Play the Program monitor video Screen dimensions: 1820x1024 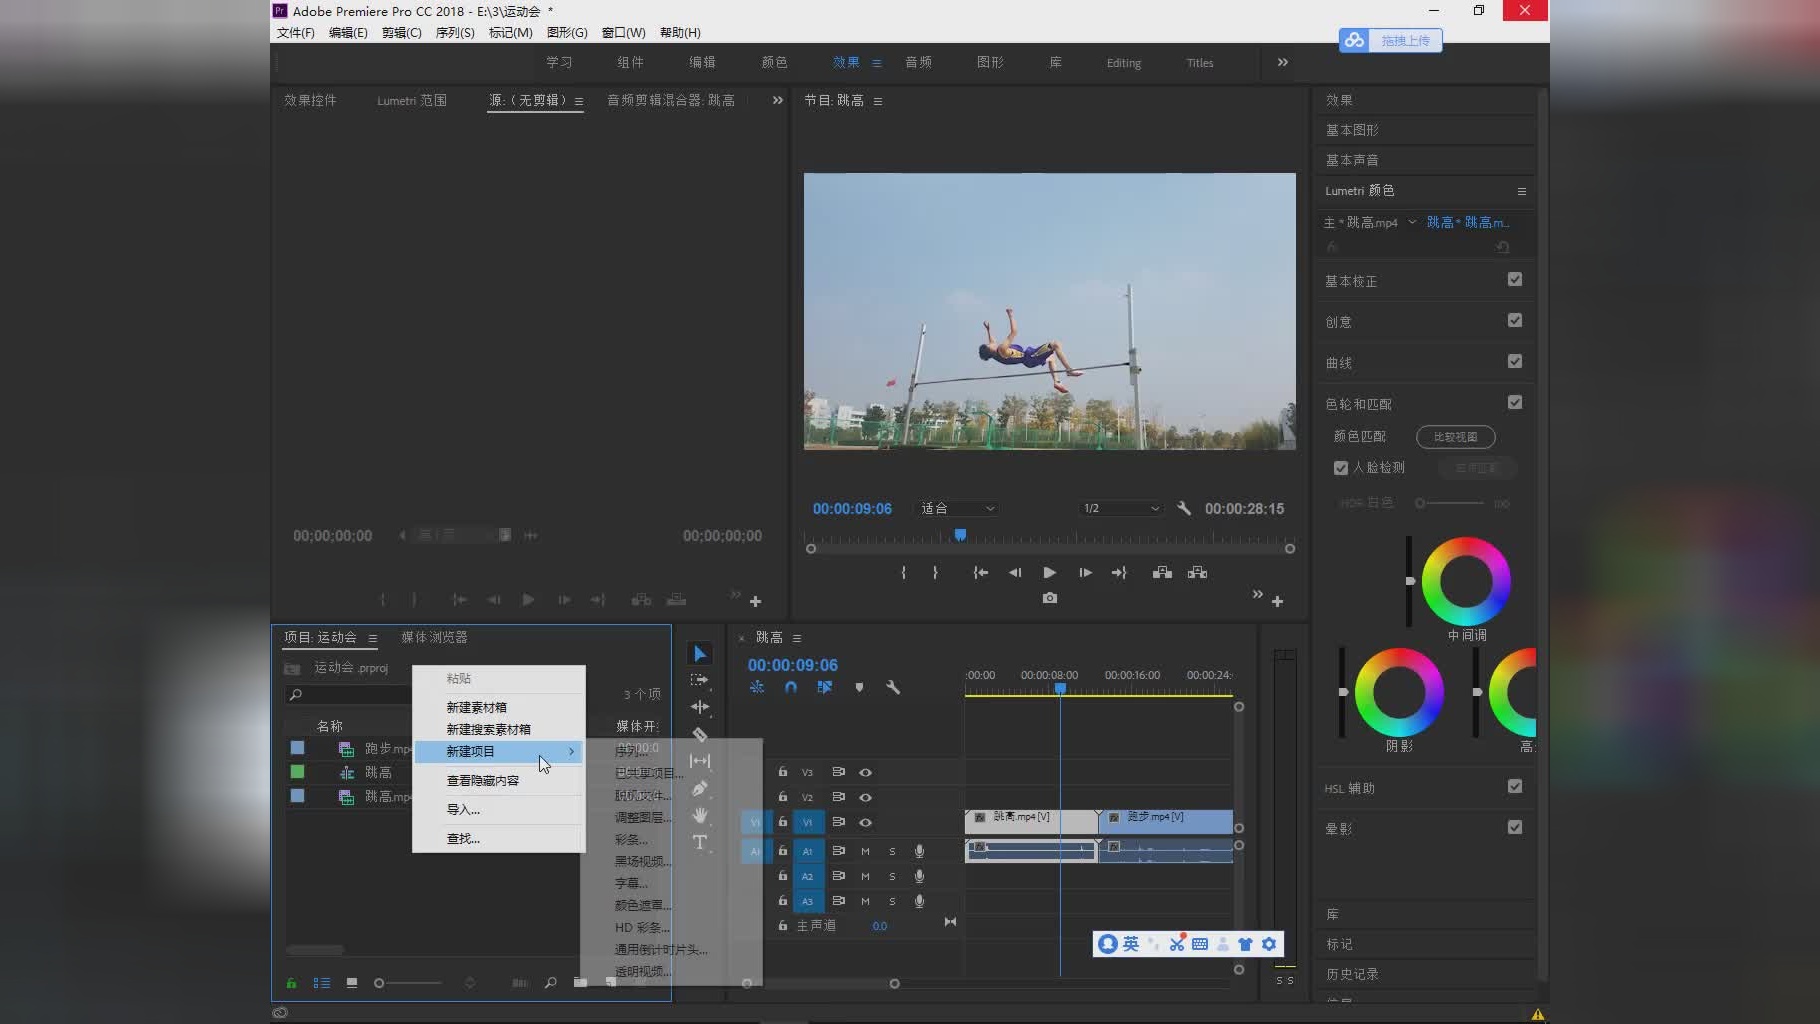(1049, 572)
